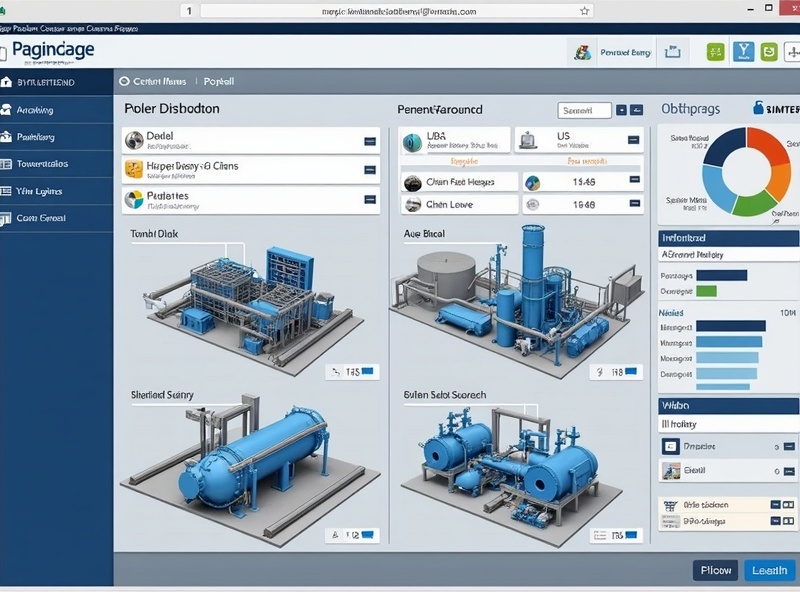800x592 pixels.
Task: Click the Dedel row's round icon
Action: coord(134,140)
